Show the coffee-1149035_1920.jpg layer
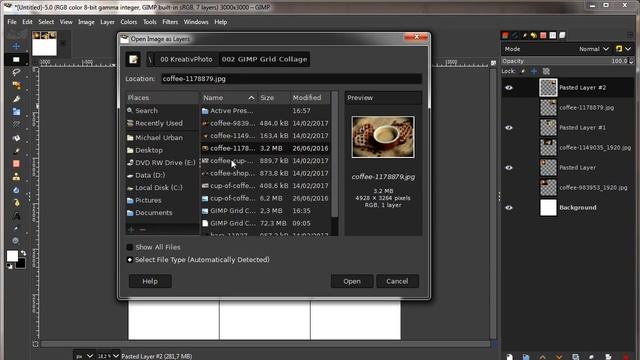The height and width of the screenshot is (360, 640). [509, 148]
